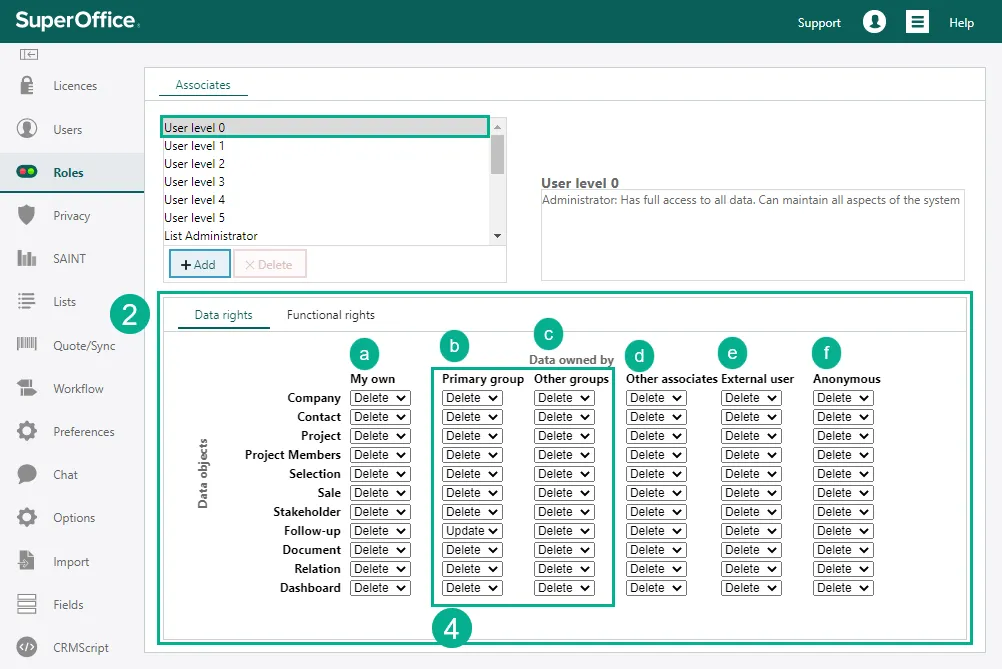Click the Add role button

[200, 265]
